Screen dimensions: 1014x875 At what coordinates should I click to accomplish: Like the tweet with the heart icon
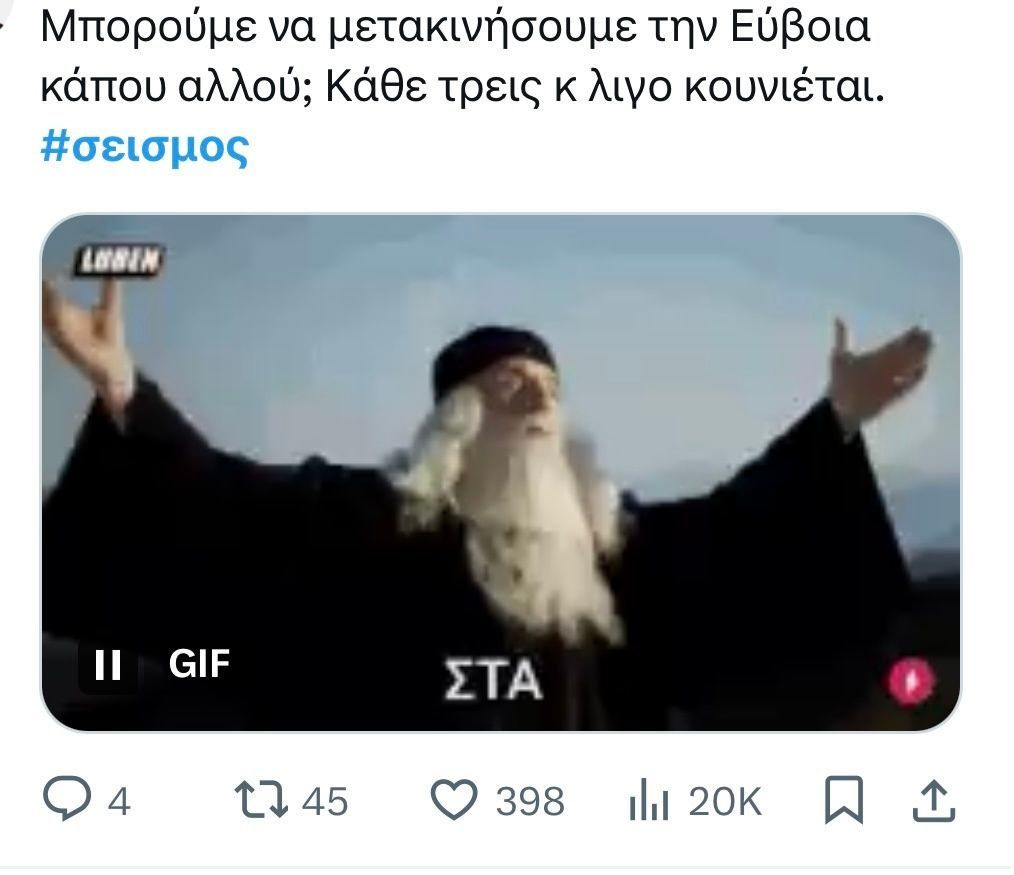pyautogui.click(x=454, y=799)
